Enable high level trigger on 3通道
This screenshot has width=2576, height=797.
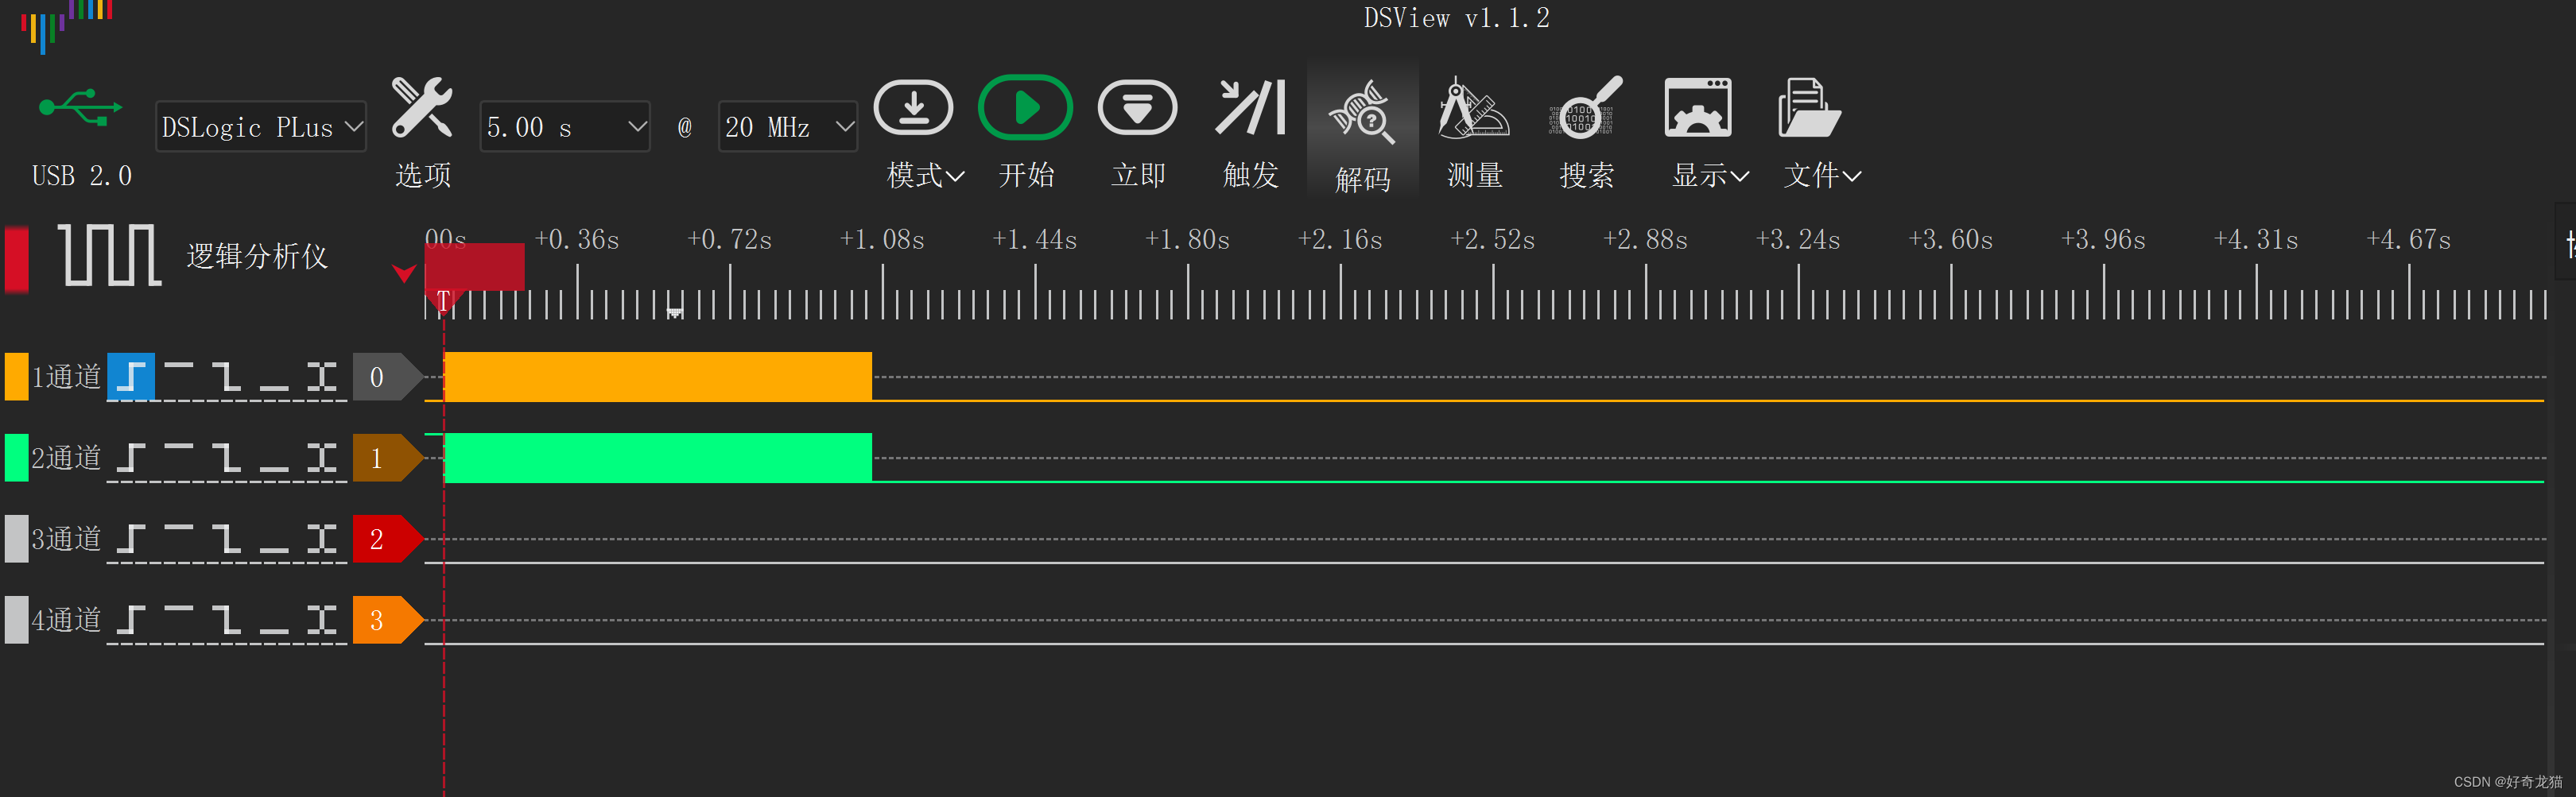[179, 538]
